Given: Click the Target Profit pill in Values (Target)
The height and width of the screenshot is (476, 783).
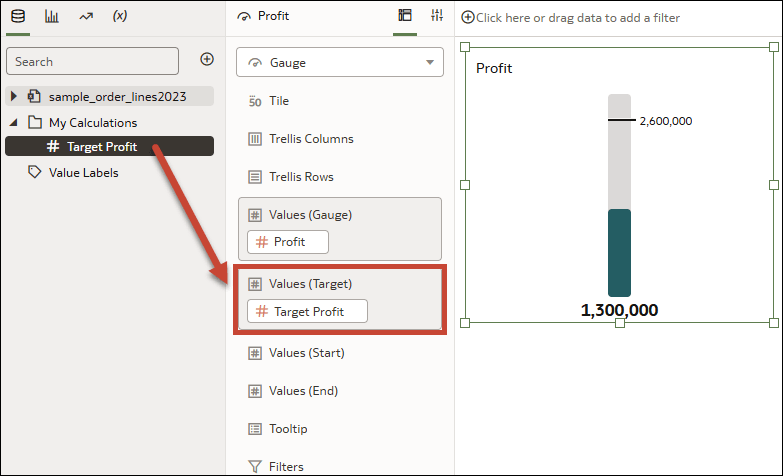Looking at the screenshot, I should (308, 311).
